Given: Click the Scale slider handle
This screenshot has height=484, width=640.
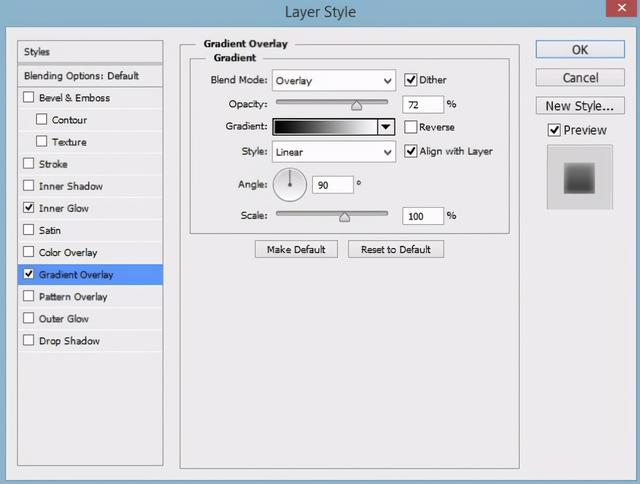Looking at the screenshot, I should (x=344, y=217).
